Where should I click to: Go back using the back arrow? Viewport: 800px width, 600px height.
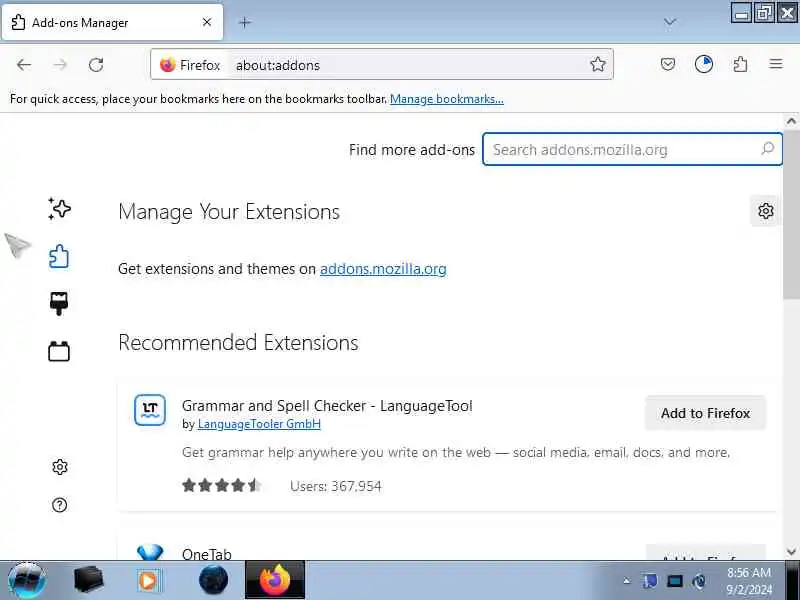23,65
